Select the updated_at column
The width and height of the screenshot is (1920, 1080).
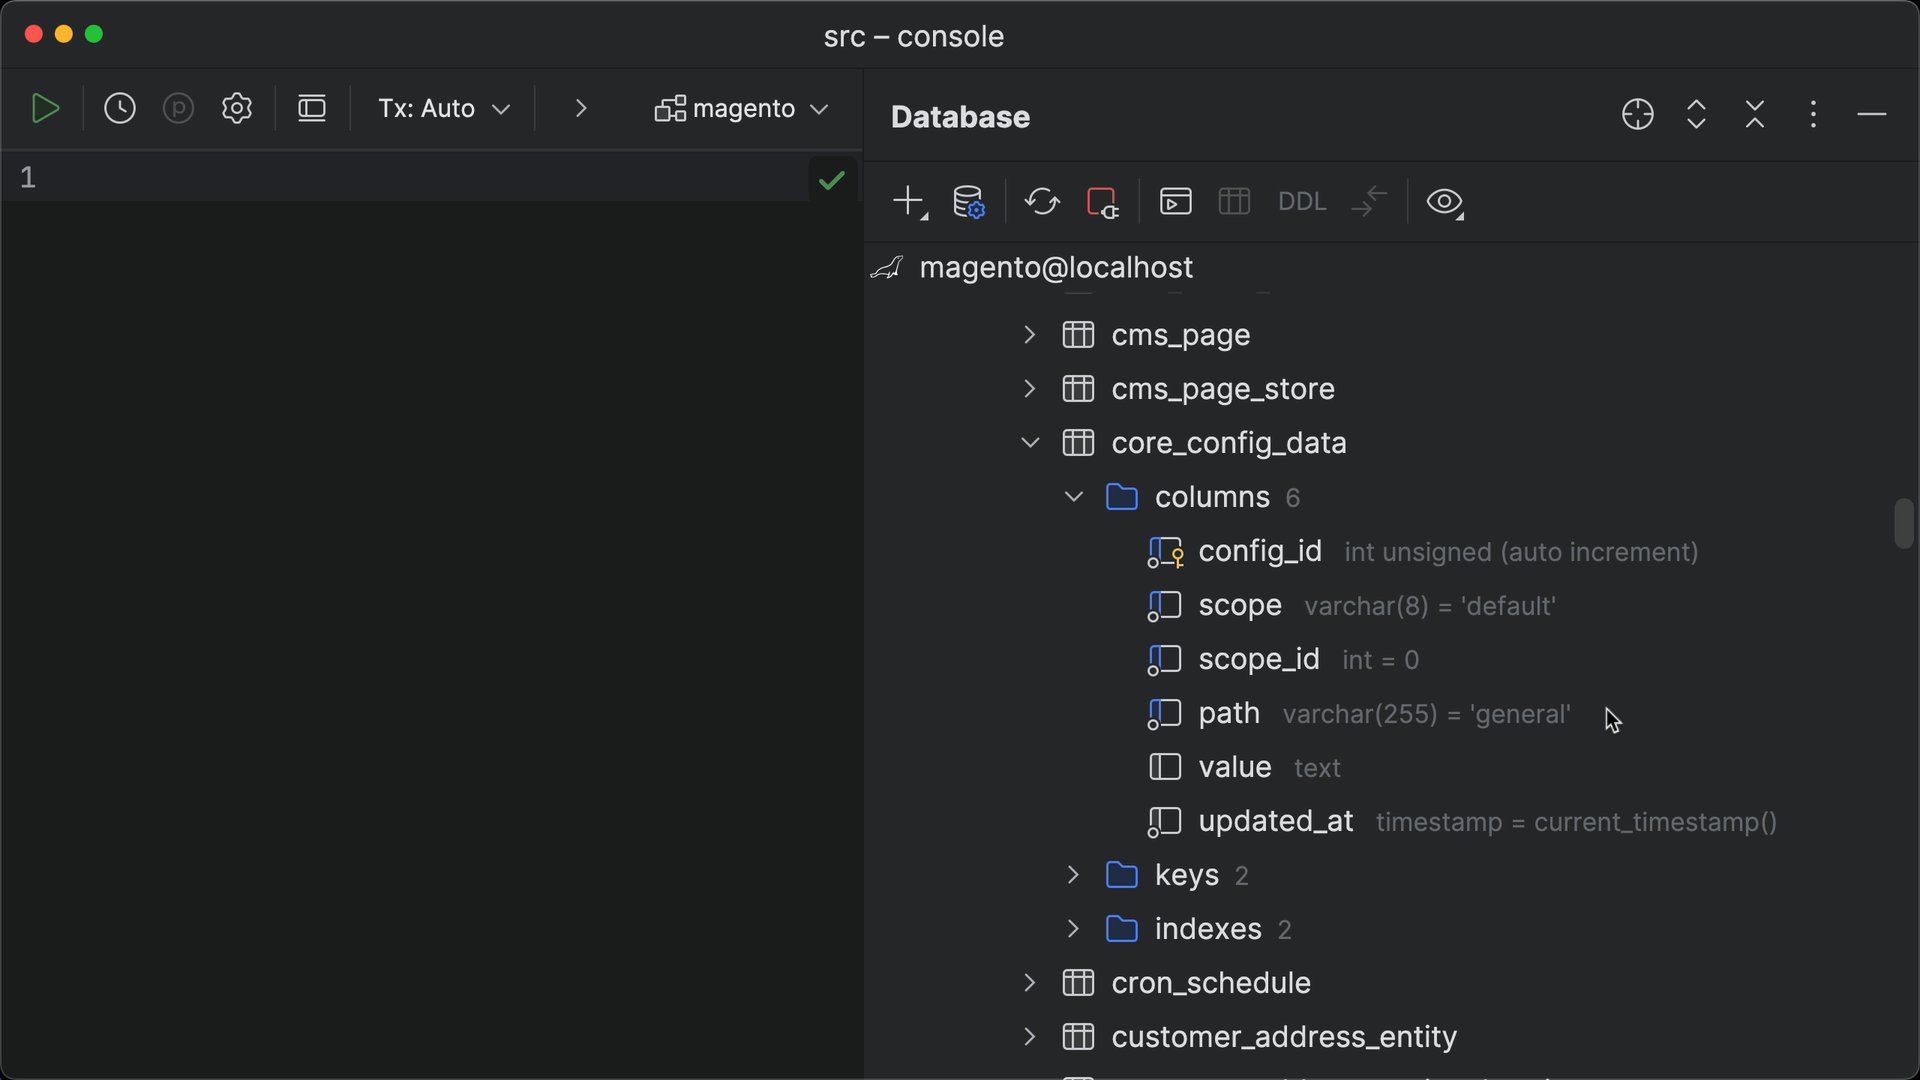(1276, 821)
